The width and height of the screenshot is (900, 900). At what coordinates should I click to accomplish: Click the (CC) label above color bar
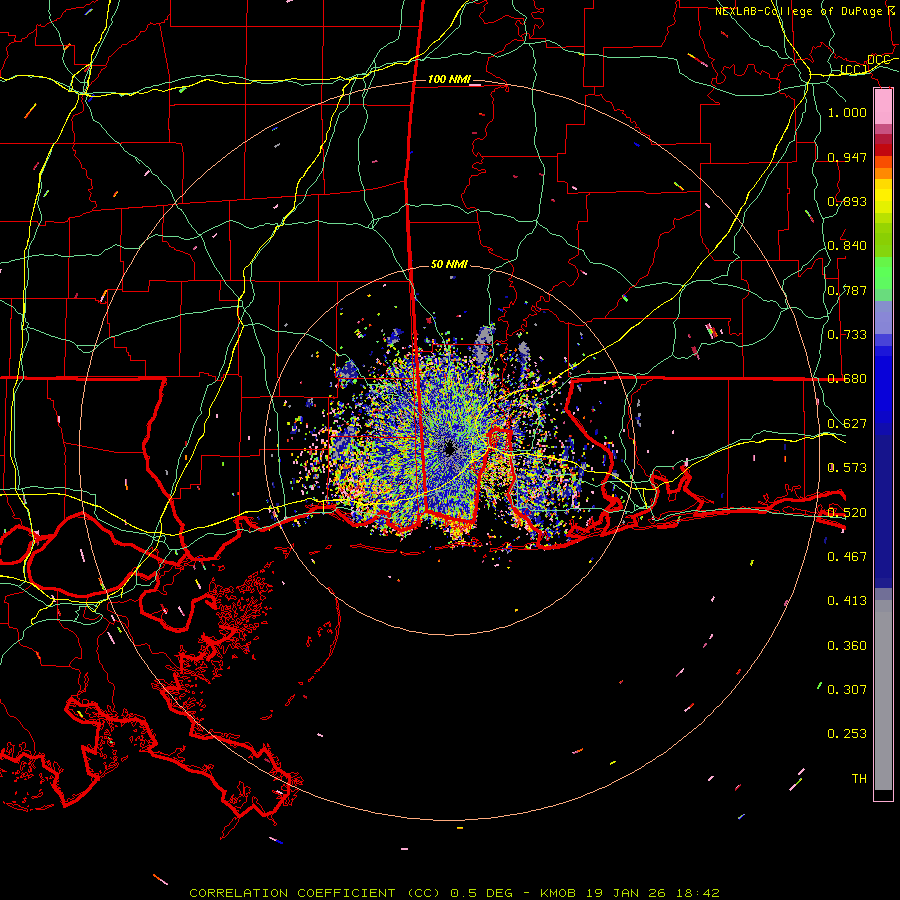point(853,70)
